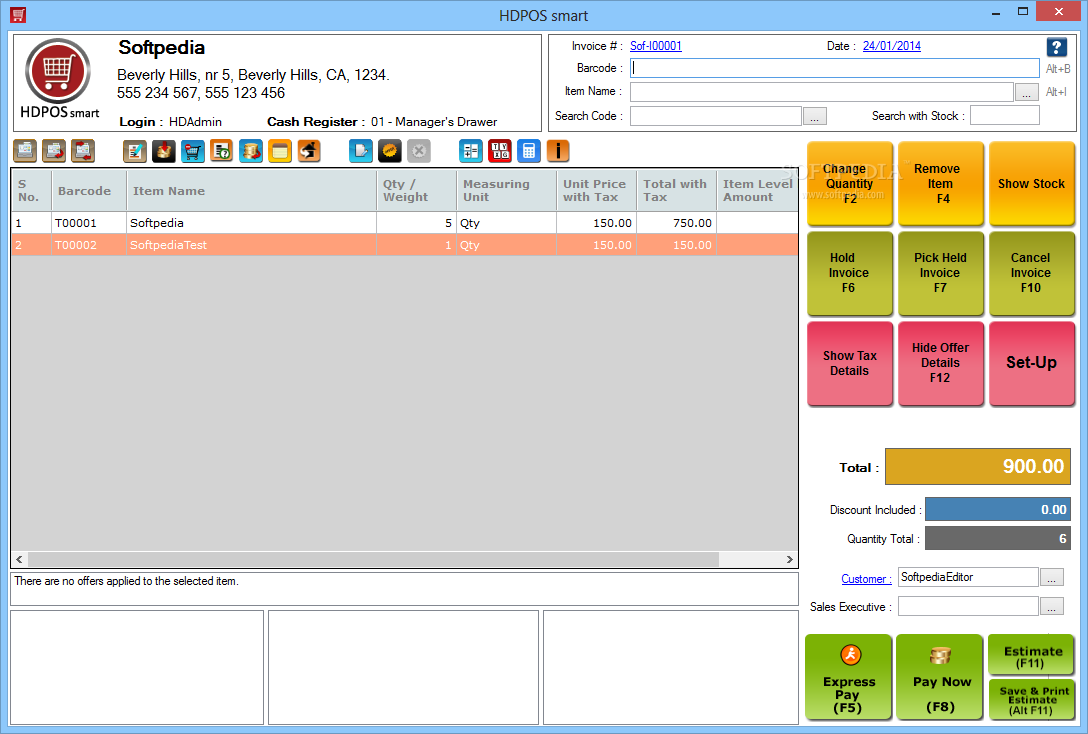
Task: Click the 900.00 Total value box
Action: (x=978, y=466)
